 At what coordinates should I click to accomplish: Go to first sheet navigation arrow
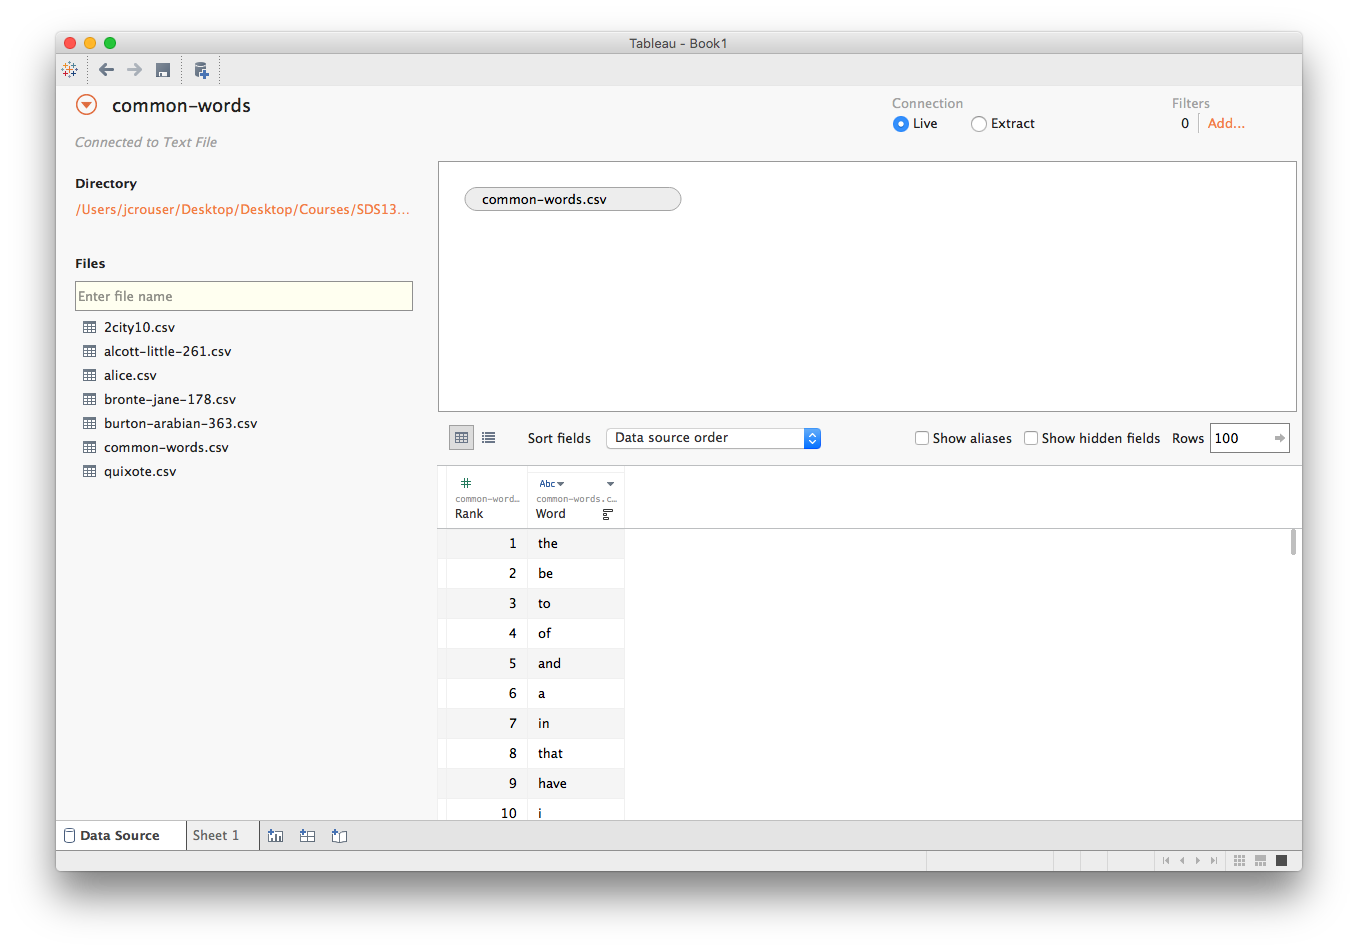click(1166, 860)
